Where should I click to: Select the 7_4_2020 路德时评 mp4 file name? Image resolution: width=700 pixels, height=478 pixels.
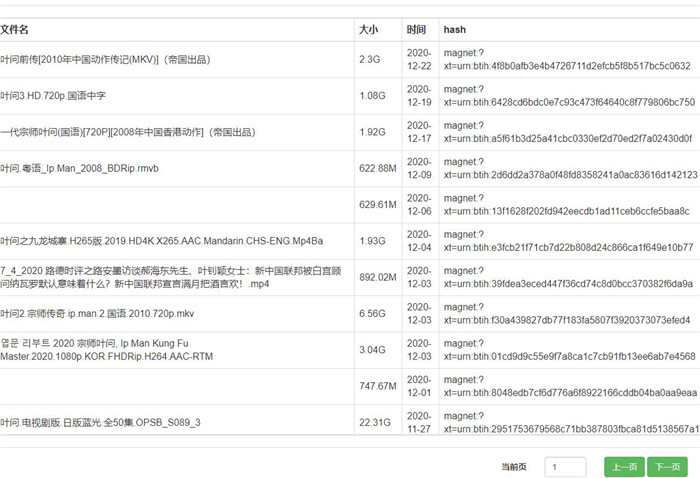click(x=171, y=277)
